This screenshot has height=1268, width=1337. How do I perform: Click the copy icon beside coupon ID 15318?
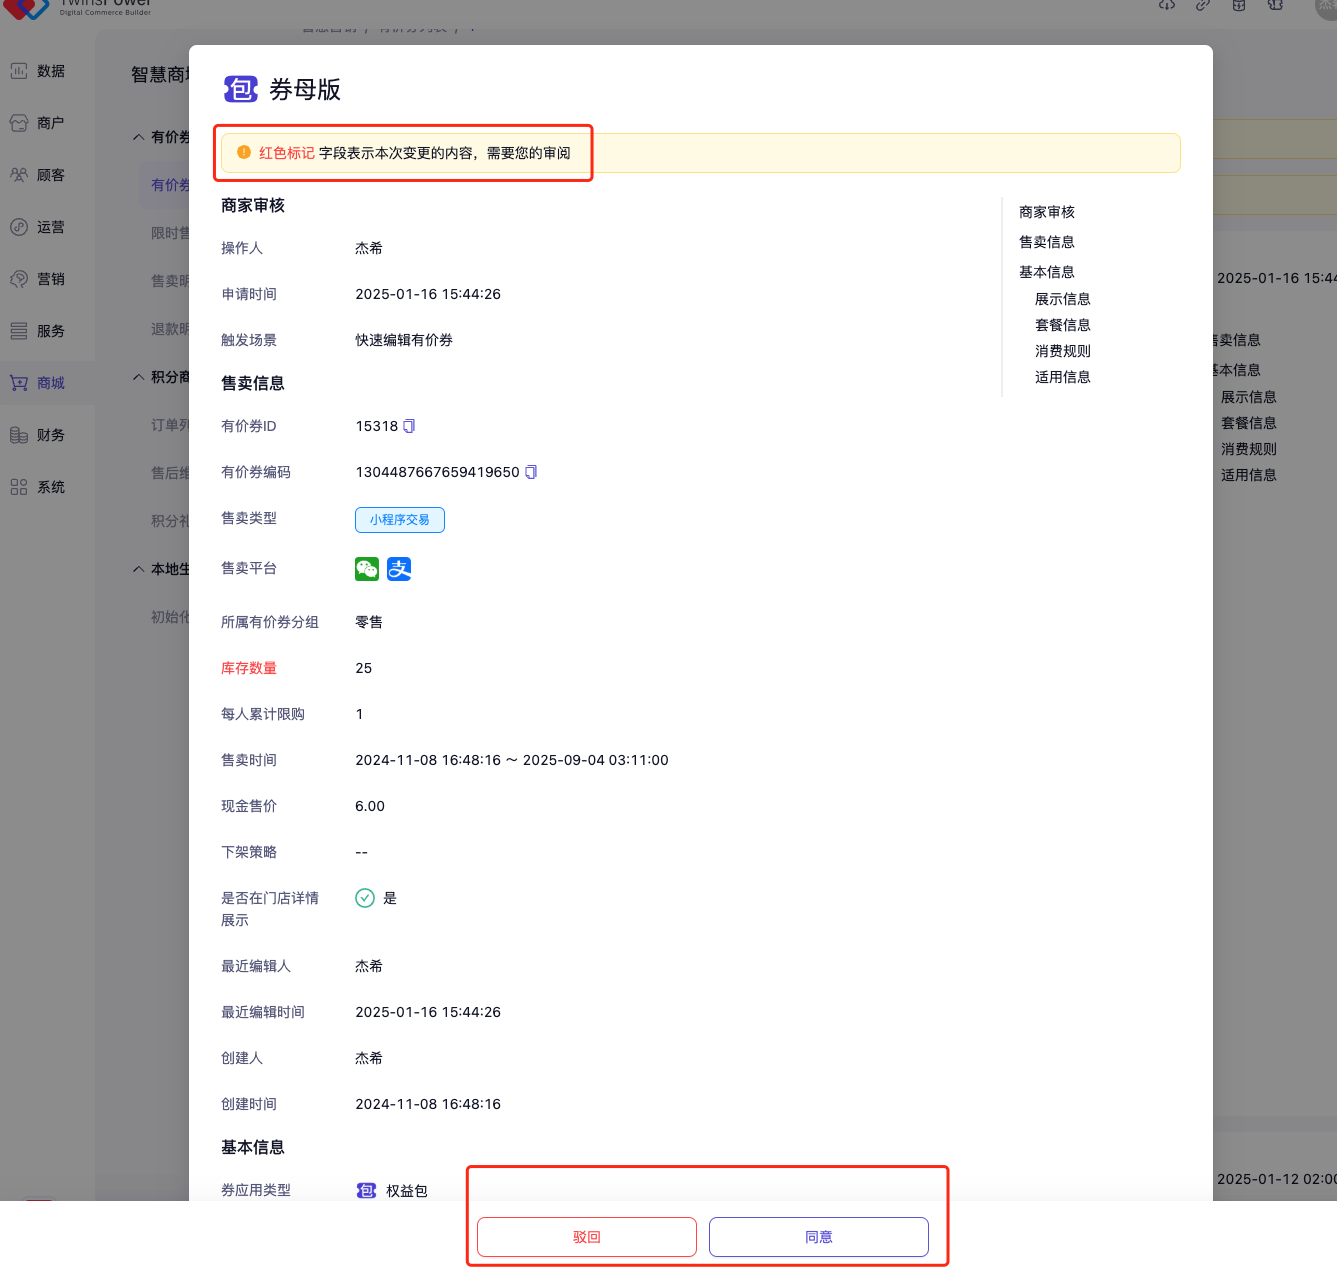(x=409, y=426)
